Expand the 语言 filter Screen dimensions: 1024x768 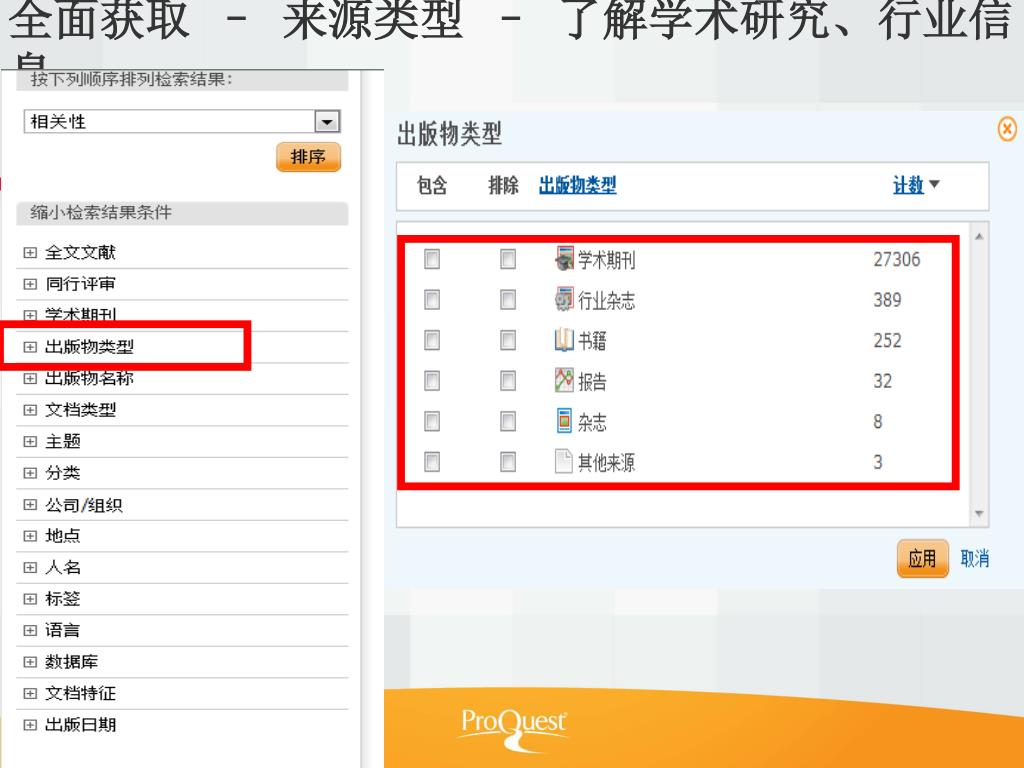point(30,630)
